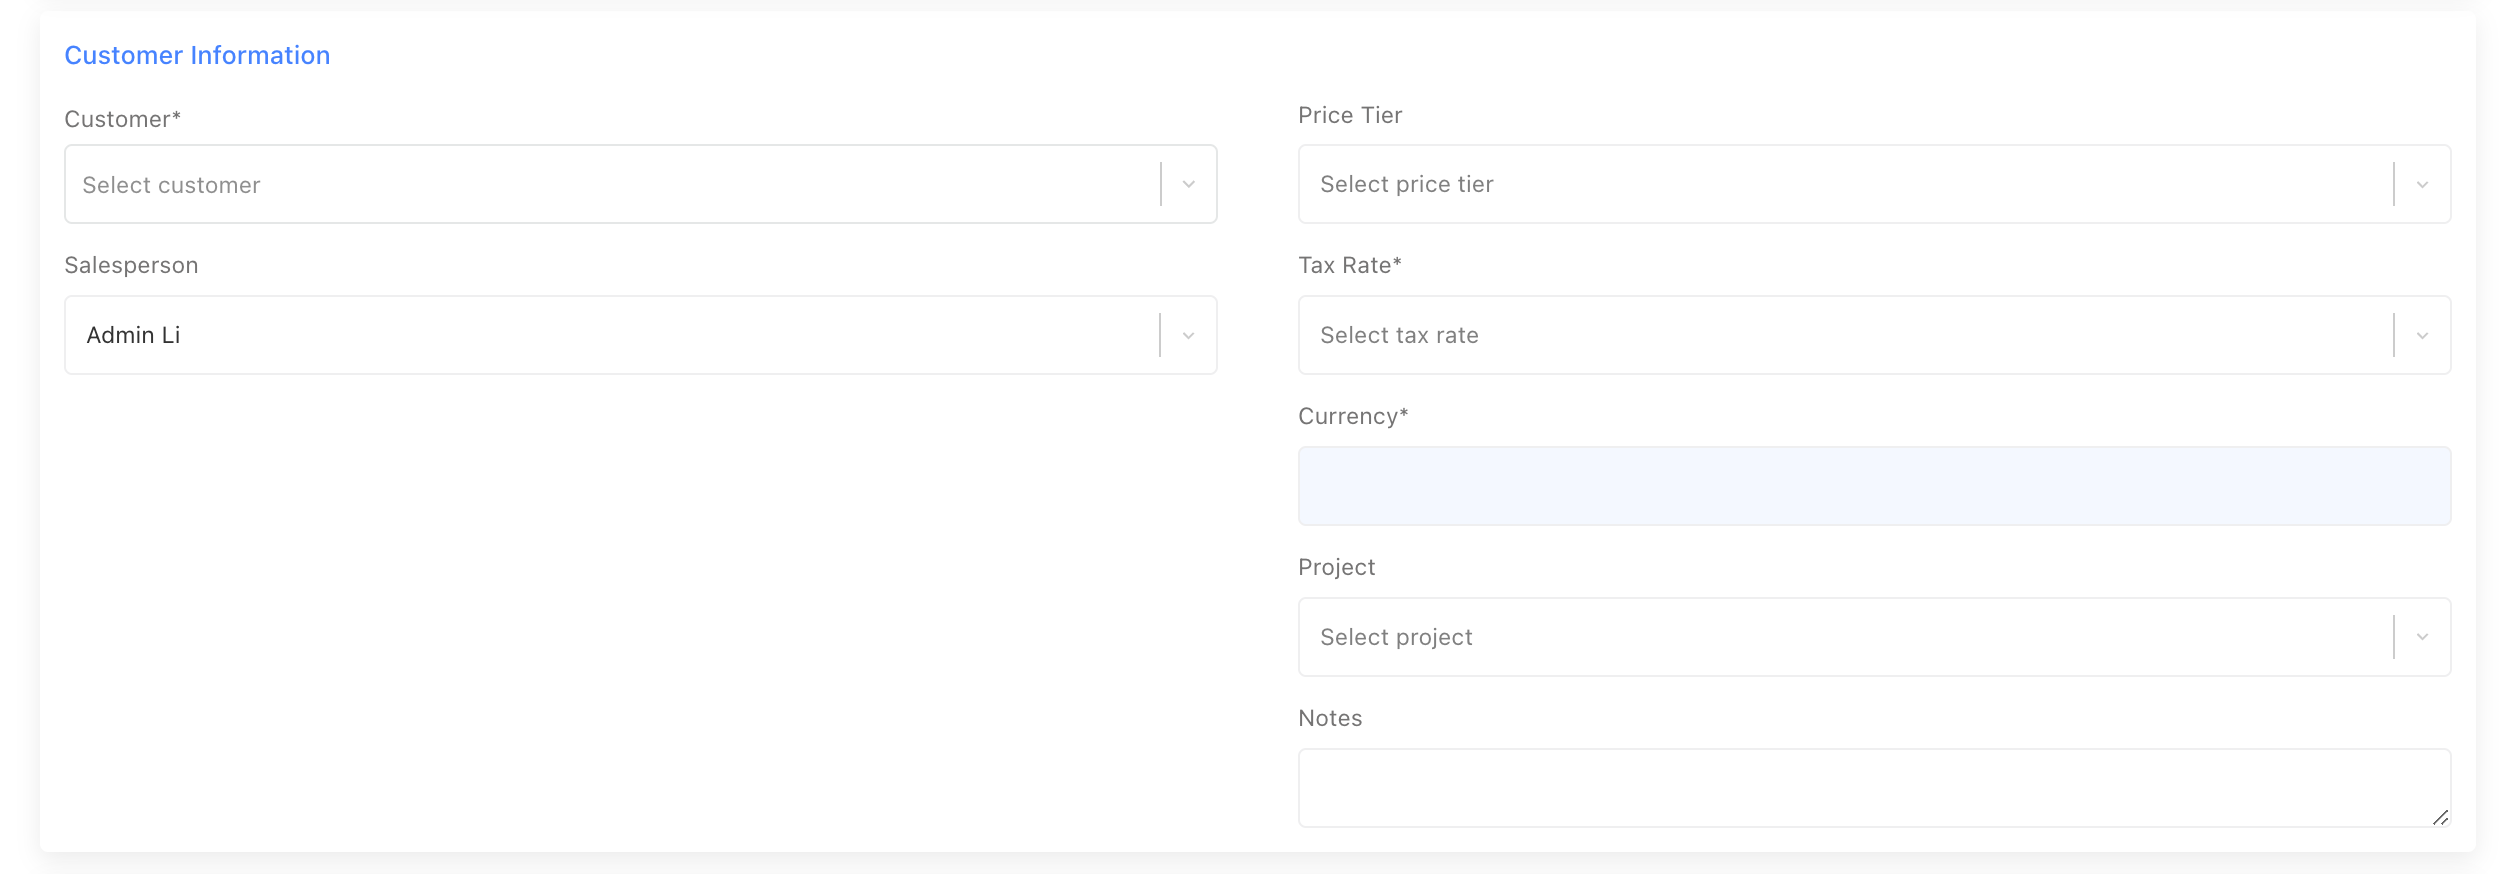Click the Project dropdown chevron arrow
Viewport: 2508px width, 874px height.
2422,638
